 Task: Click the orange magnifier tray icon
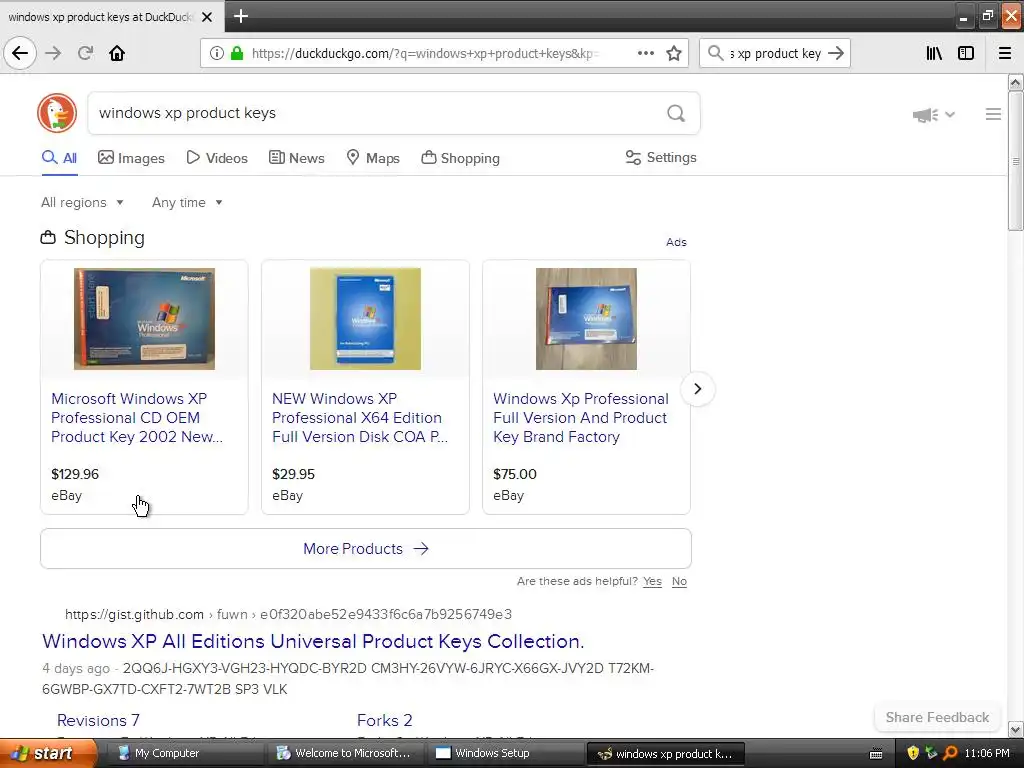click(x=950, y=753)
